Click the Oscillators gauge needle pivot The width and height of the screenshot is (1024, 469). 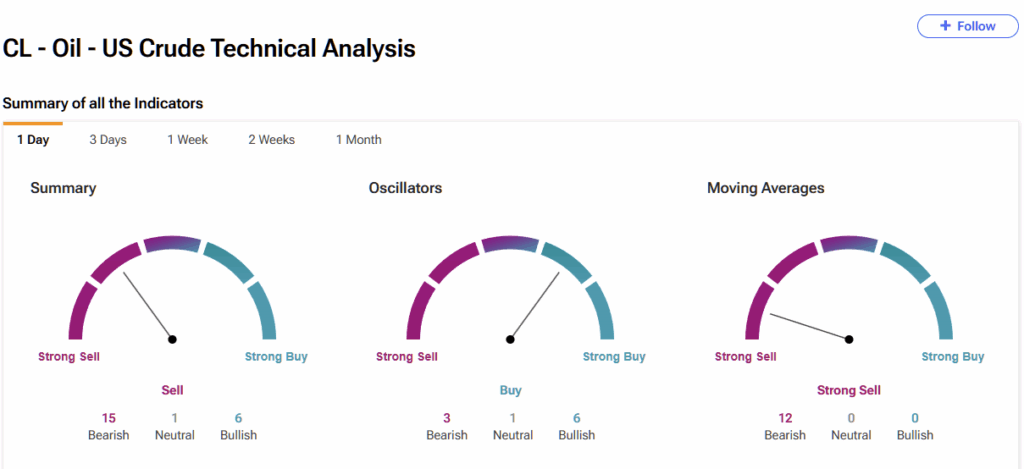510,340
